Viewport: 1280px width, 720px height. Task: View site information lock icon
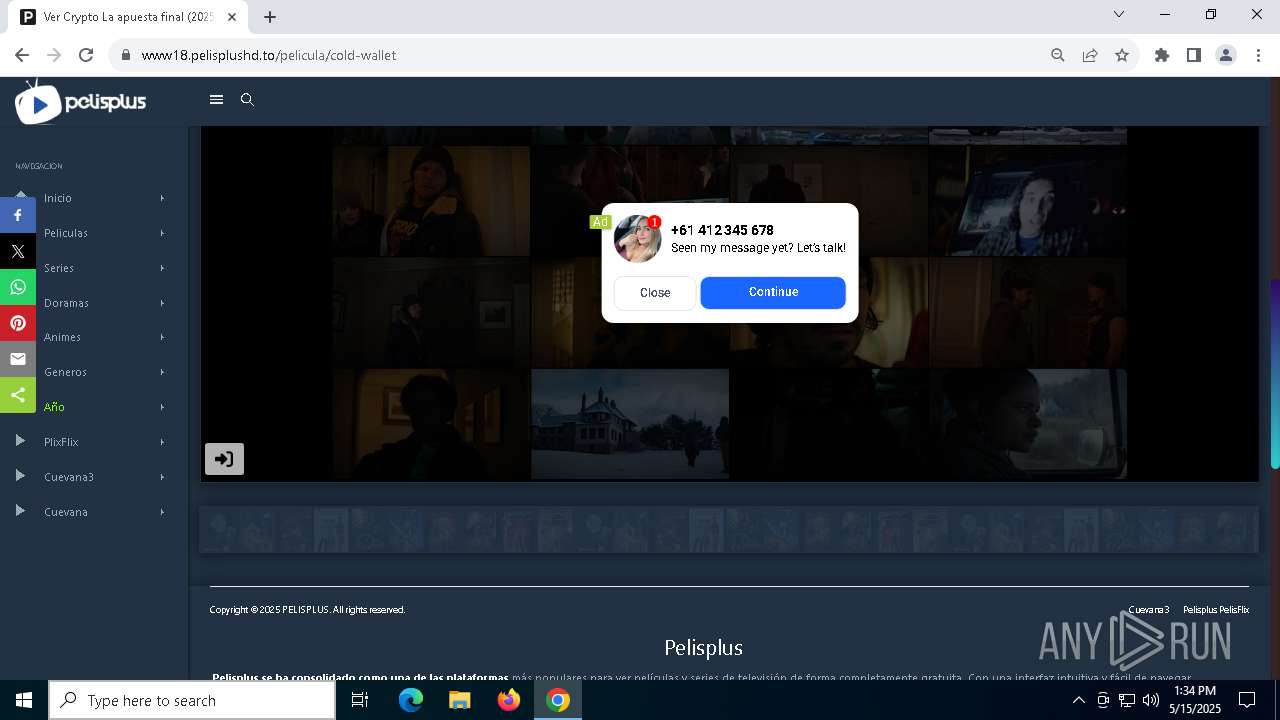[x=126, y=55]
